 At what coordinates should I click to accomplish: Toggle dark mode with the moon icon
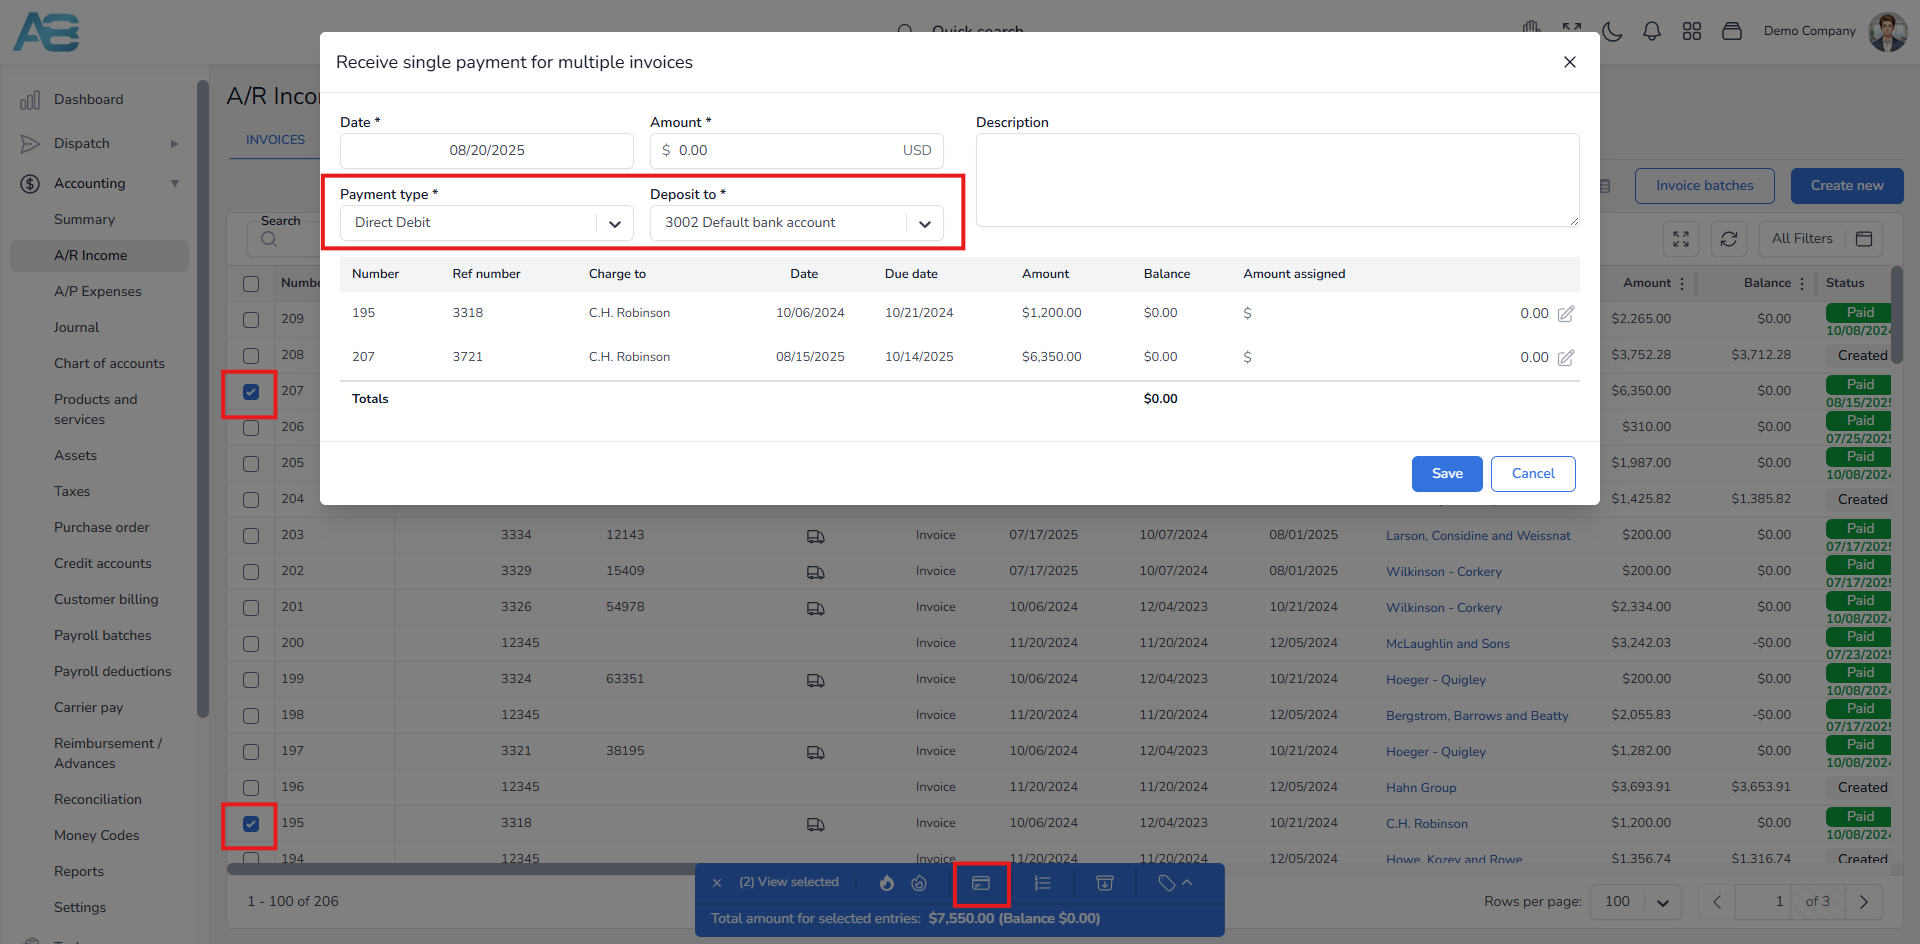[1612, 31]
